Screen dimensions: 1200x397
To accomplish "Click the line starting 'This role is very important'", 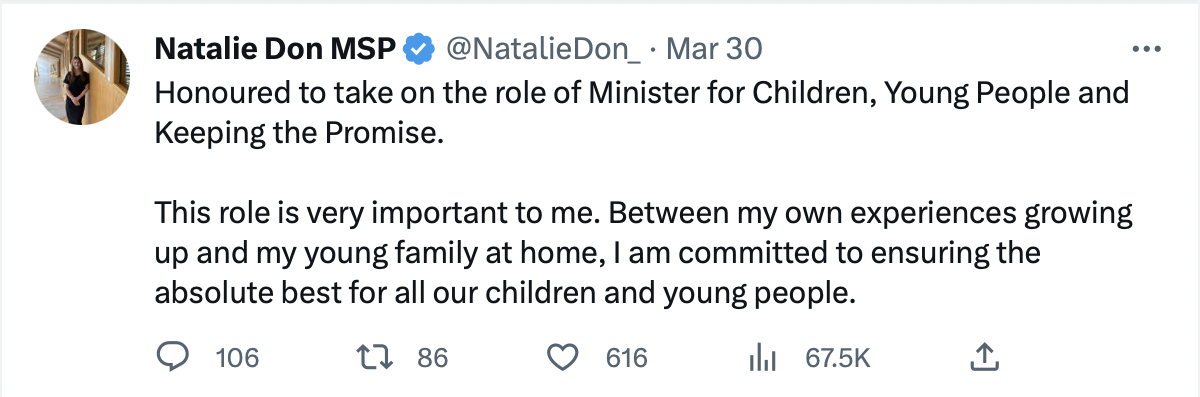I will point(643,213).
